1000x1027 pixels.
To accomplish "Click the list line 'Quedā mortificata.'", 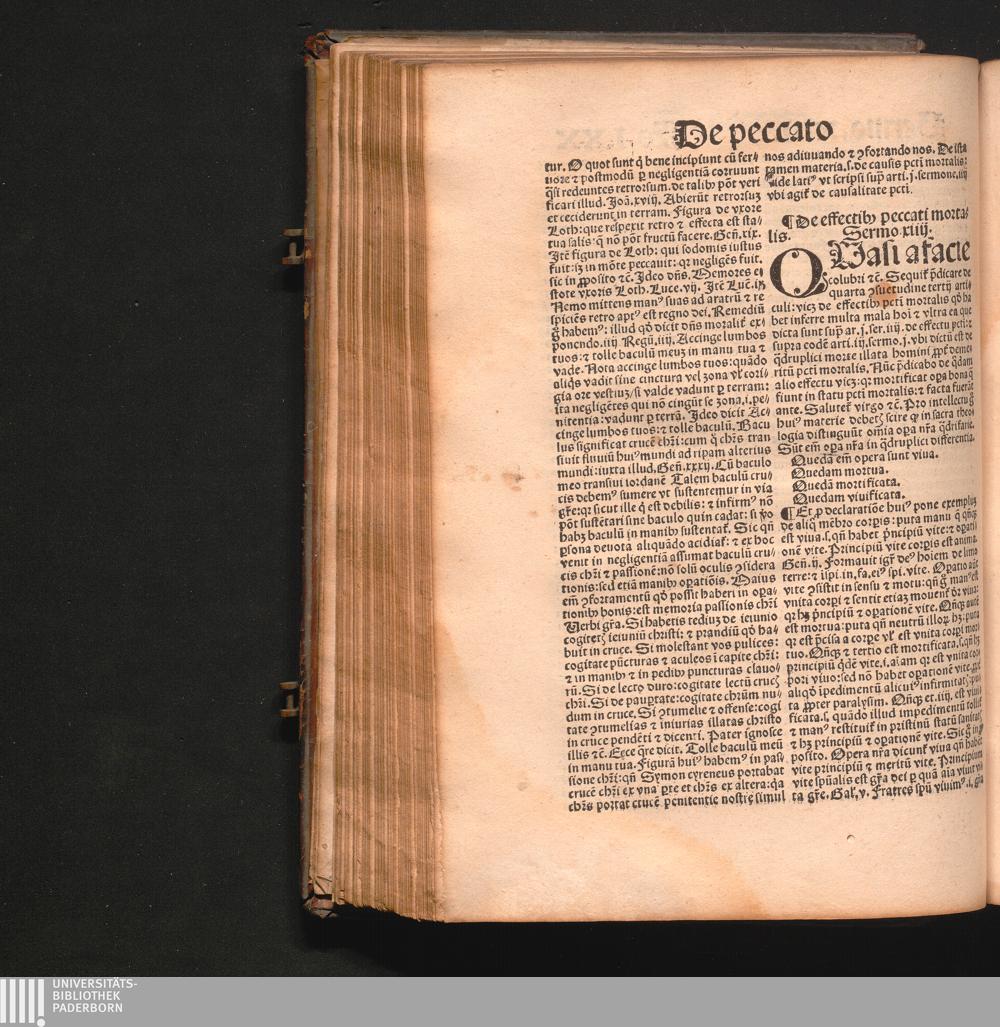I will (848, 485).
